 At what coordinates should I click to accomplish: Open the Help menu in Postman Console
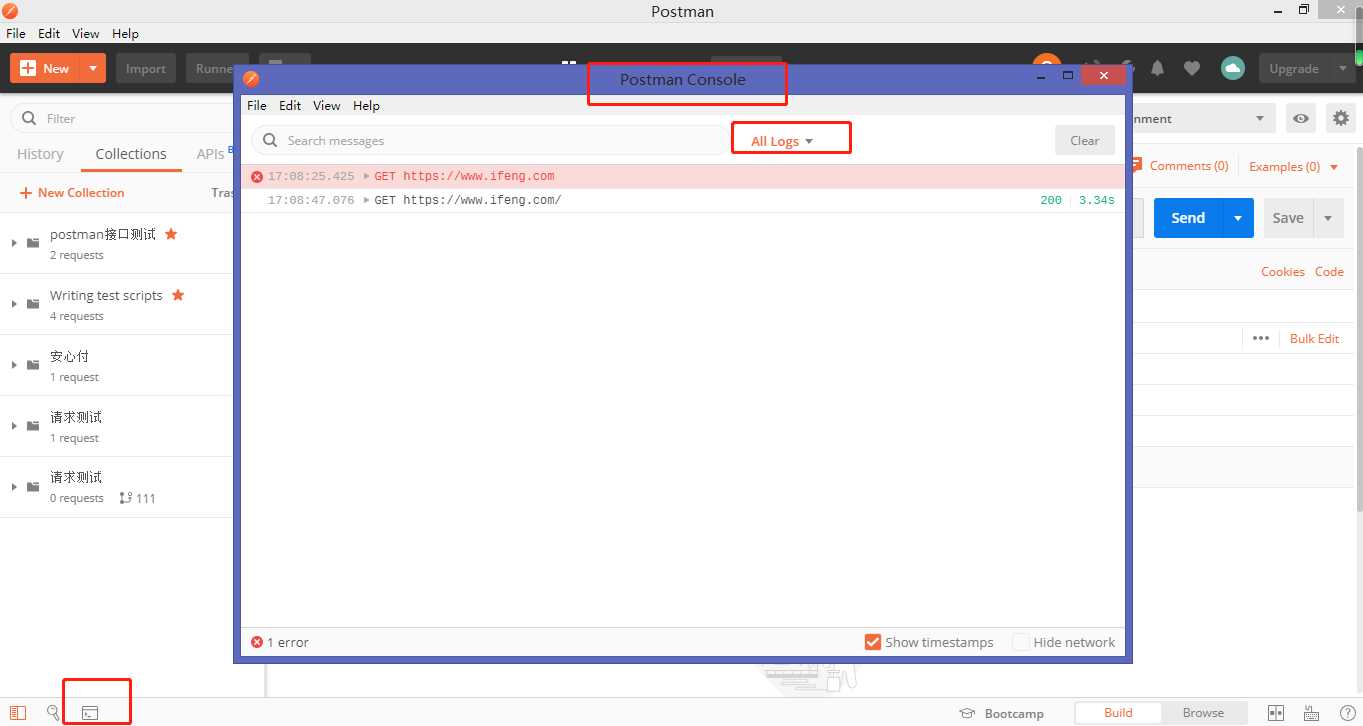coord(366,105)
